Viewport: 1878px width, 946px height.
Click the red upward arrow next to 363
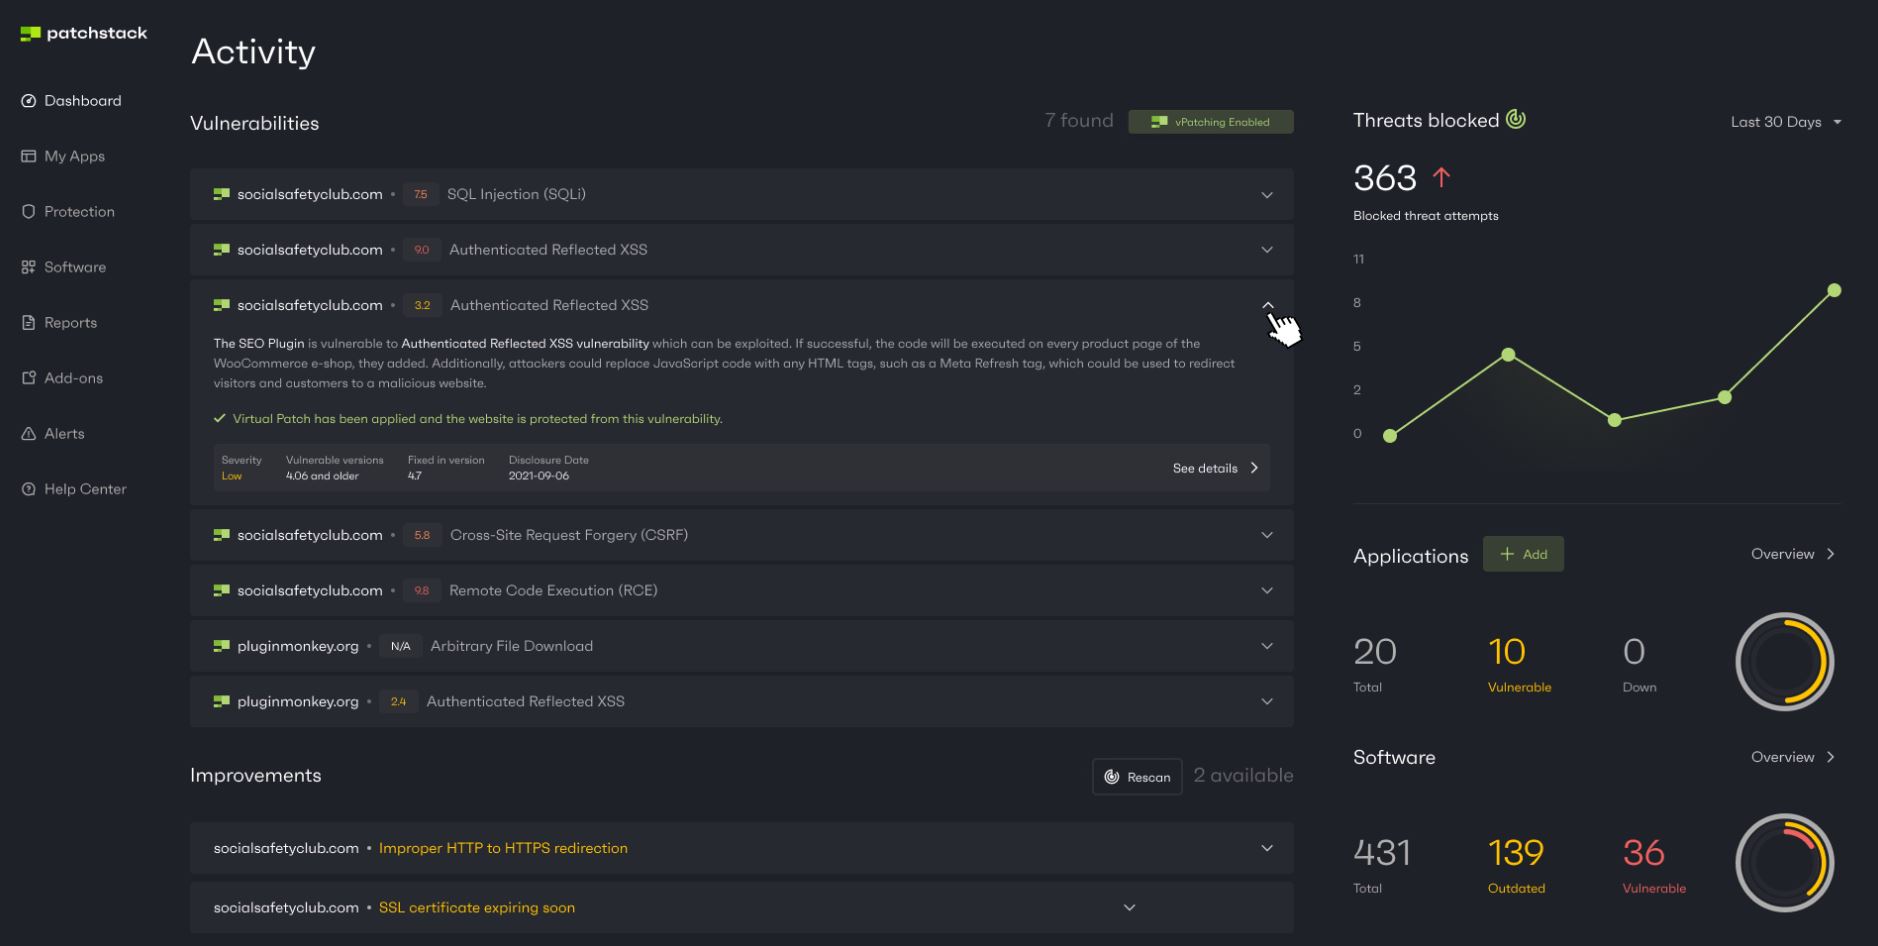click(x=1441, y=177)
